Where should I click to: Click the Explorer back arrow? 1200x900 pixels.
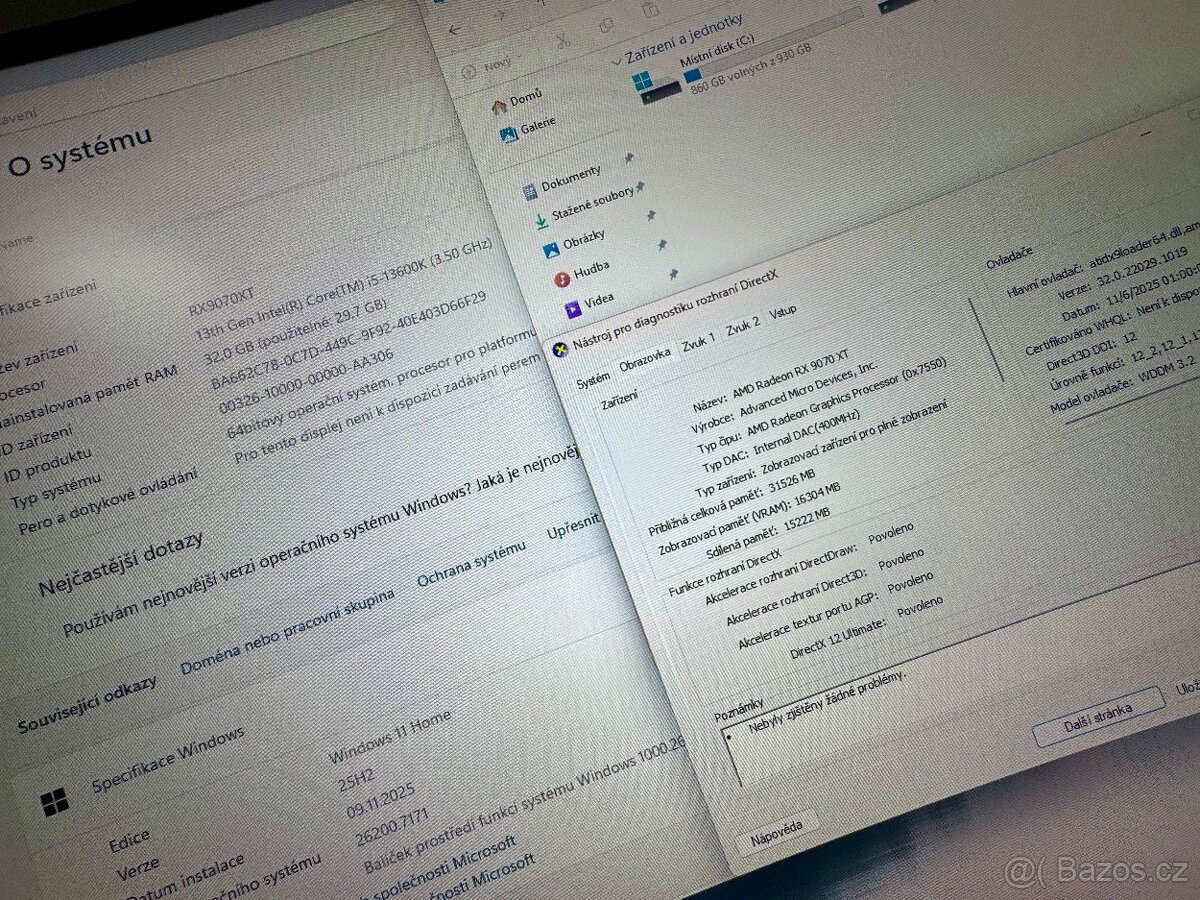point(455,29)
